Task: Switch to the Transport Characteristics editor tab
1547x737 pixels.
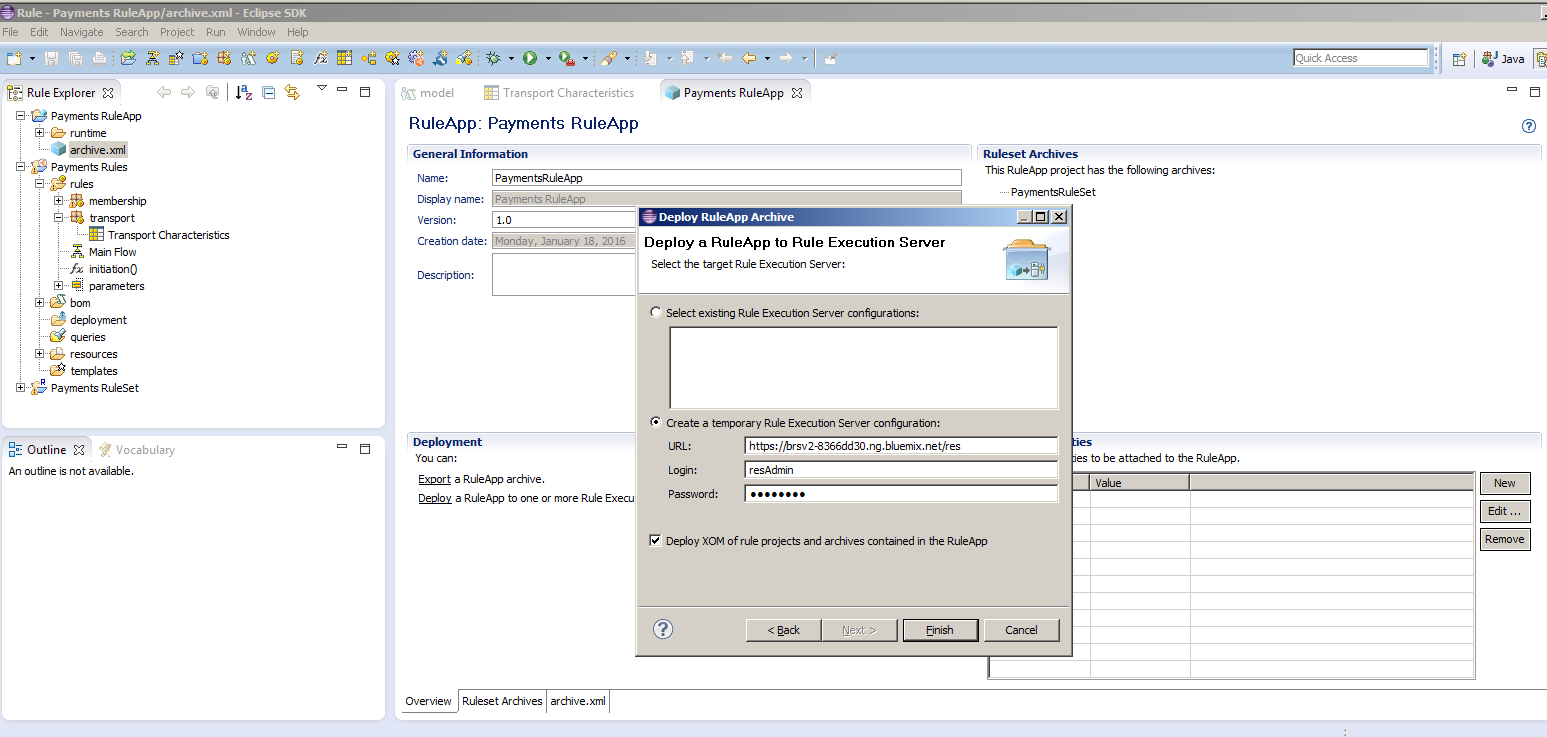Action: click(x=558, y=93)
